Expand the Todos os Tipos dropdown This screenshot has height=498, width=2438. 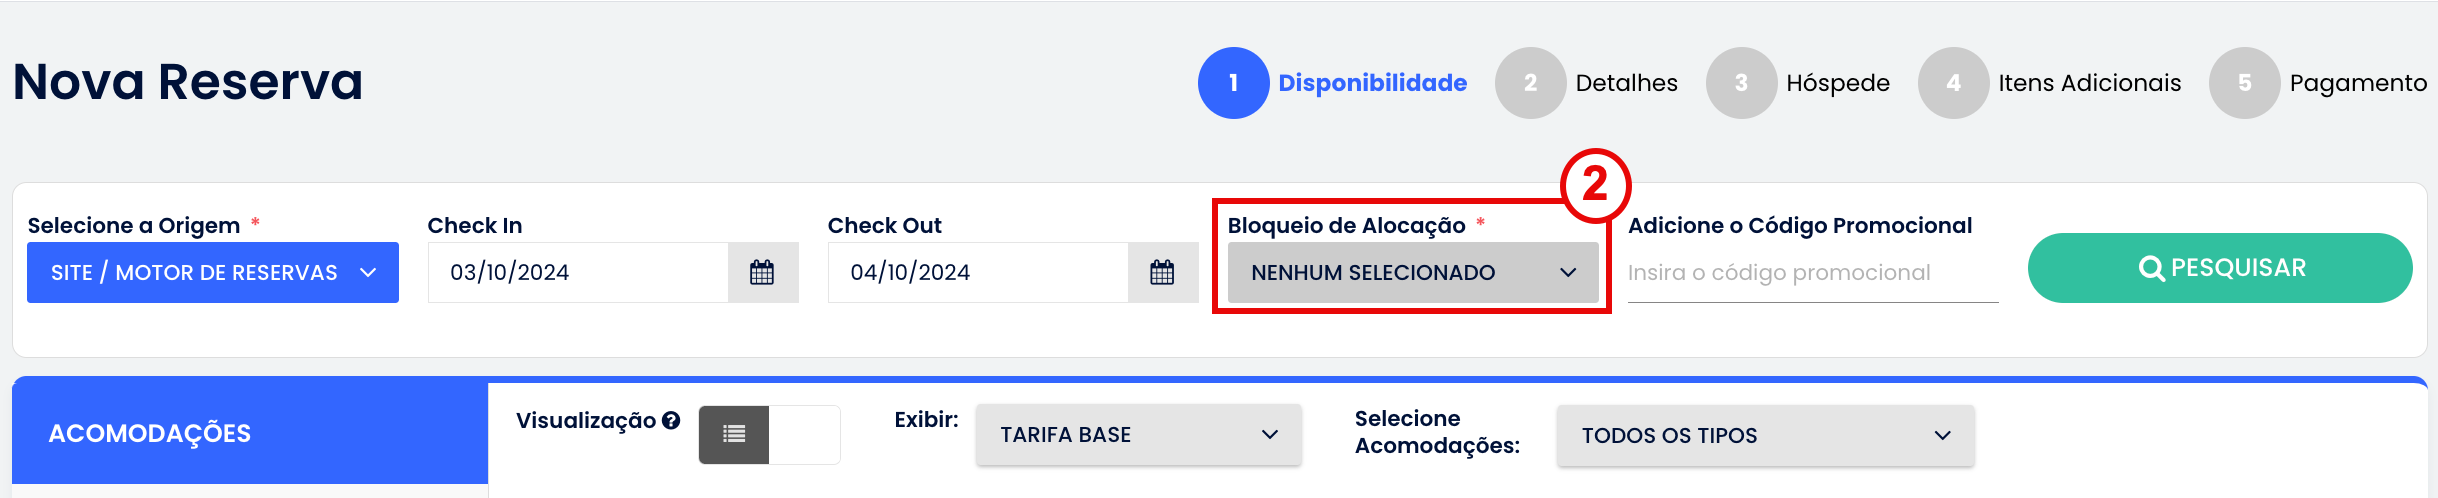coord(1765,435)
